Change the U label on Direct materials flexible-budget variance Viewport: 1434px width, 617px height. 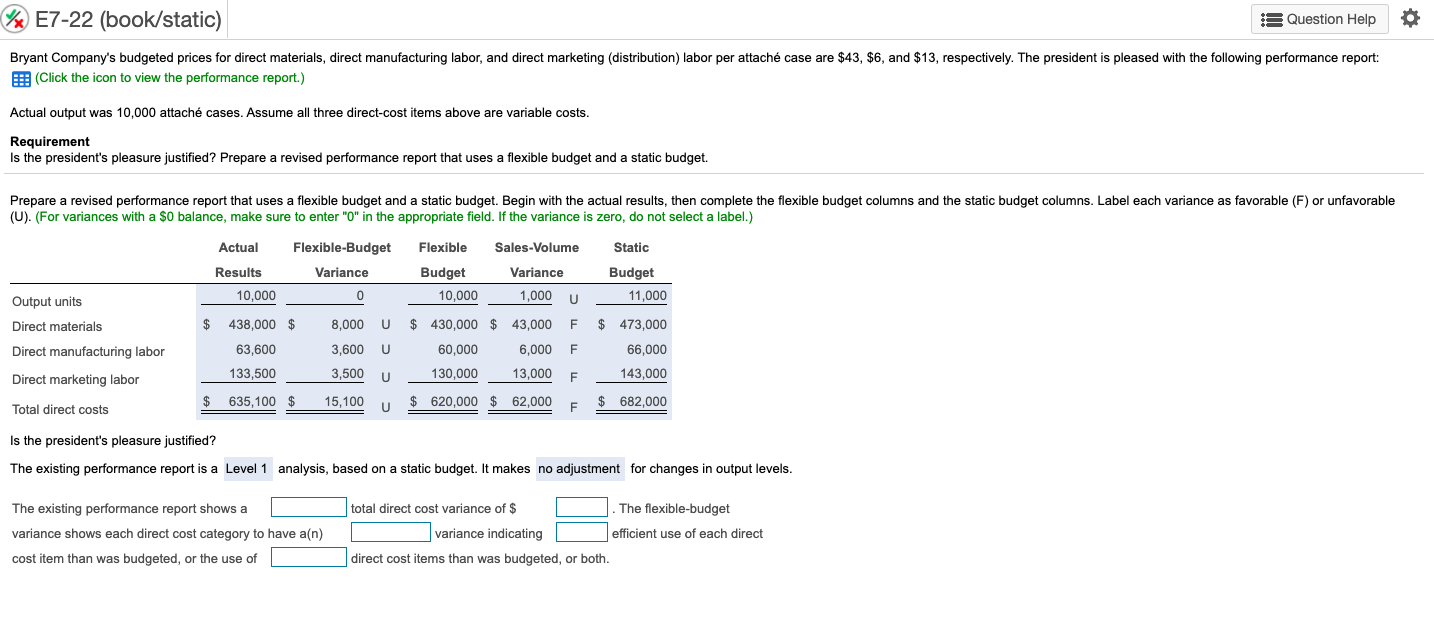(x=384, y=324)
